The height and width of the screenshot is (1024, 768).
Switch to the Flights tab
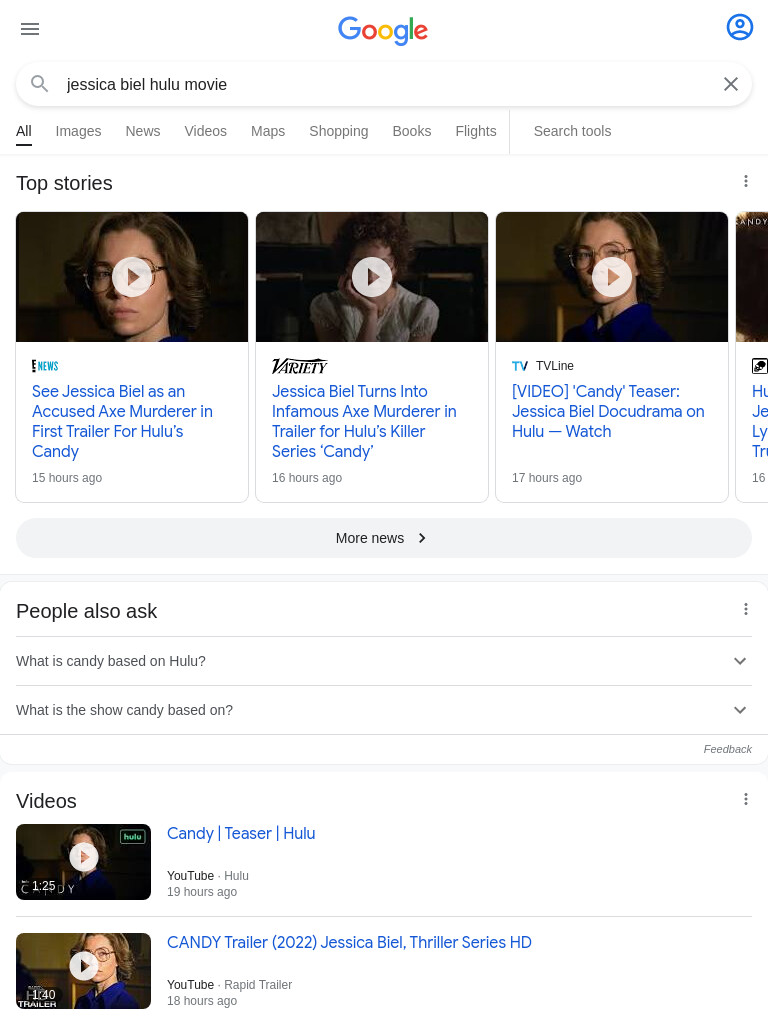point(475,131)
